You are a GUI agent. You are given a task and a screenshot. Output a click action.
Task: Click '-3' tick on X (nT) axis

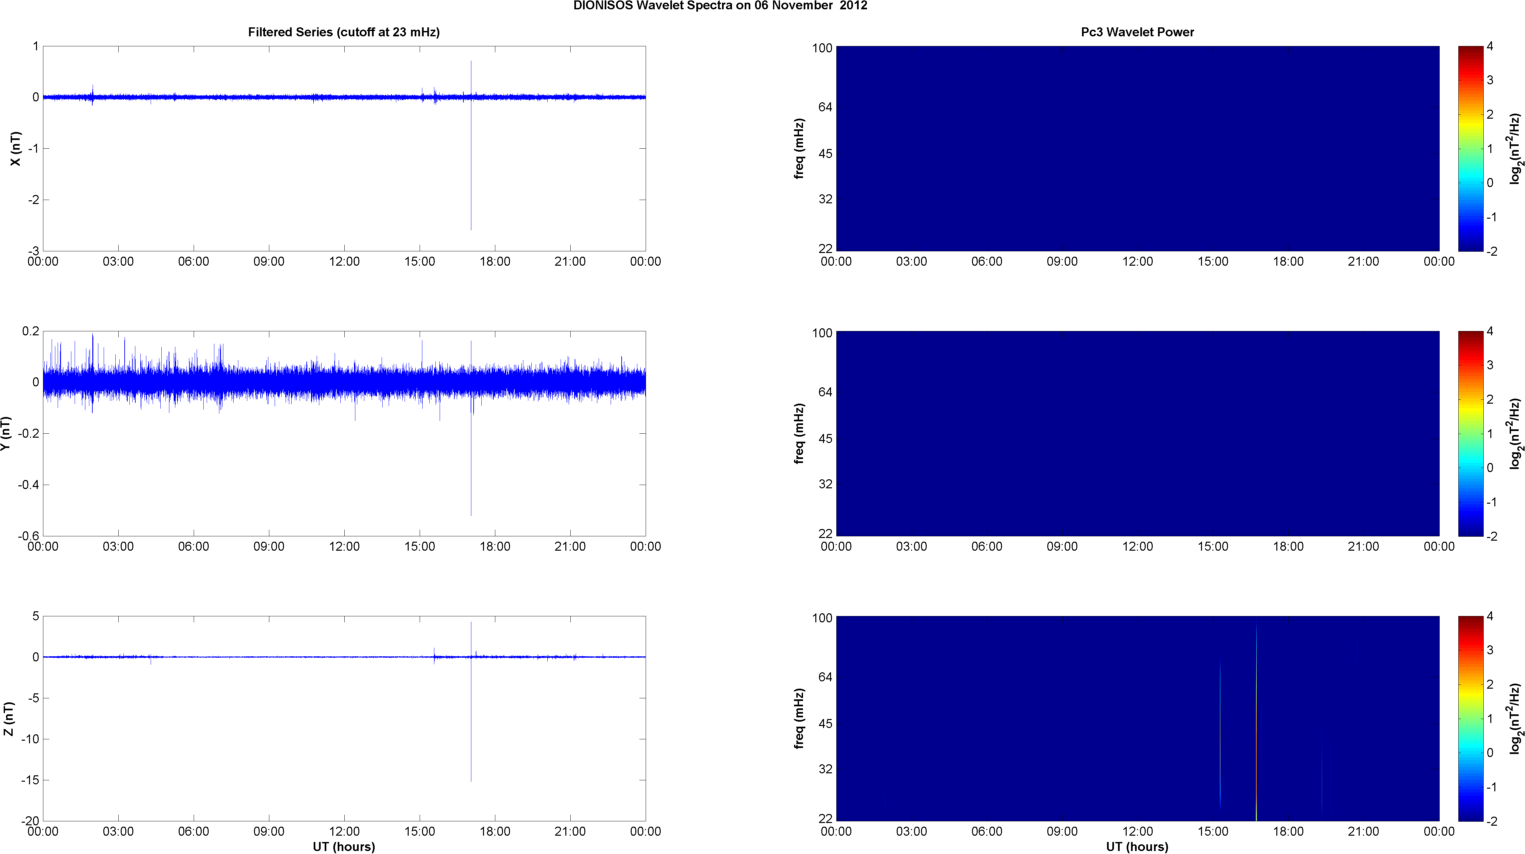[34, 251]
